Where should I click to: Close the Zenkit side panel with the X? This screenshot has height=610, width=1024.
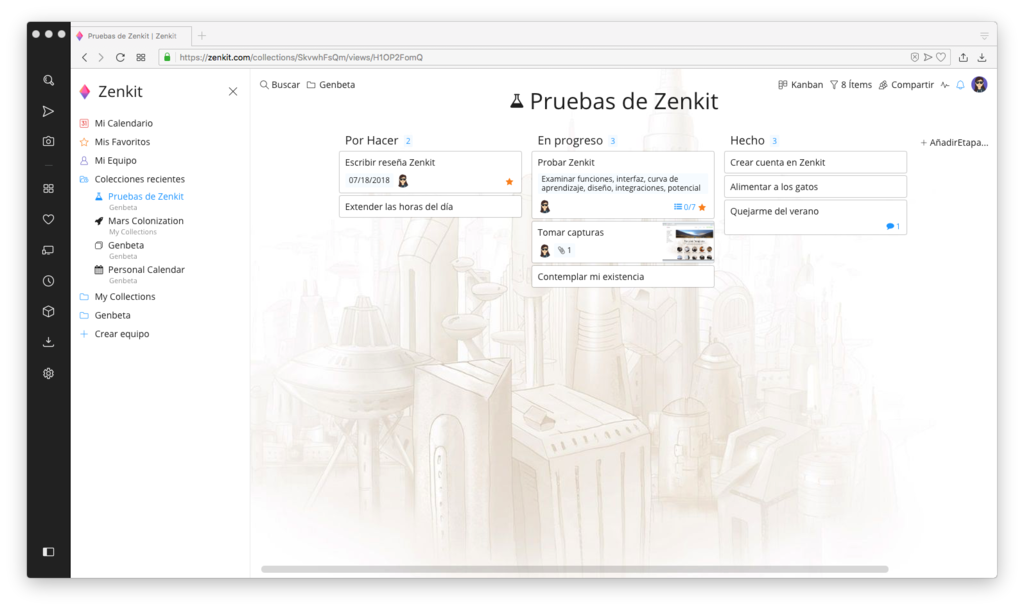click(x=233, y=91)
